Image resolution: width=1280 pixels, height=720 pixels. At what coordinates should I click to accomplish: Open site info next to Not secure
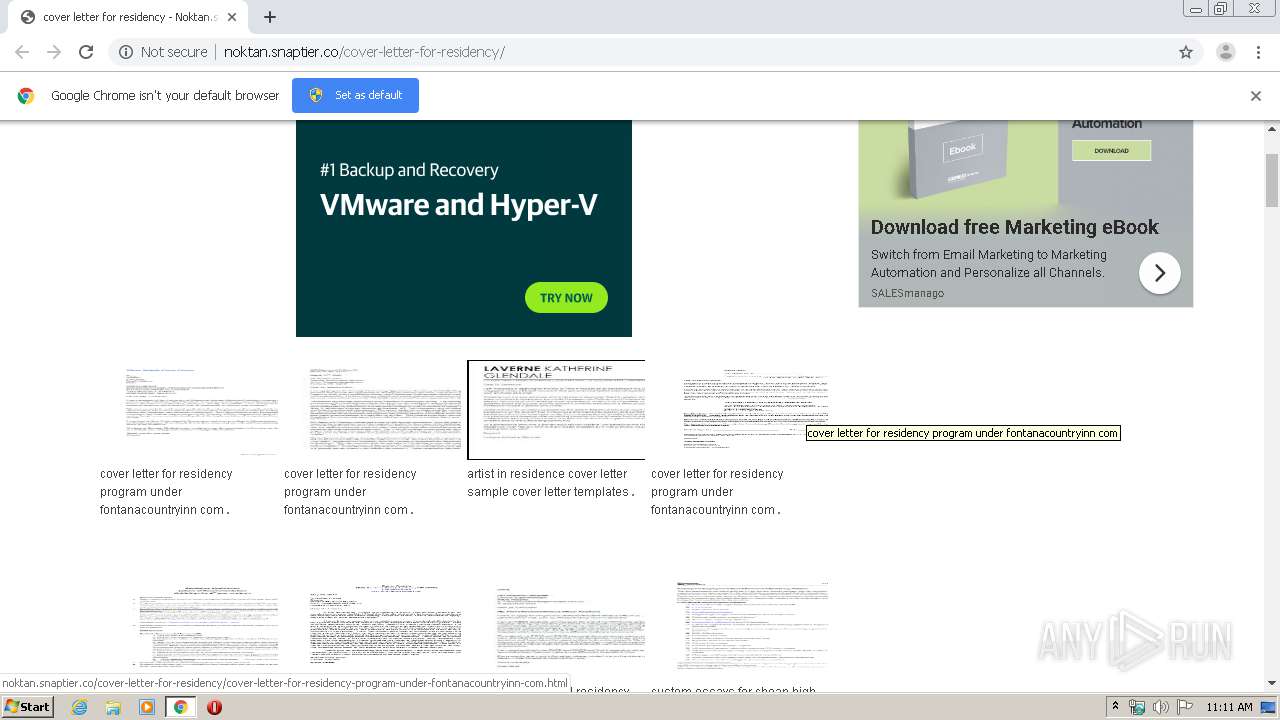(126, 52)
